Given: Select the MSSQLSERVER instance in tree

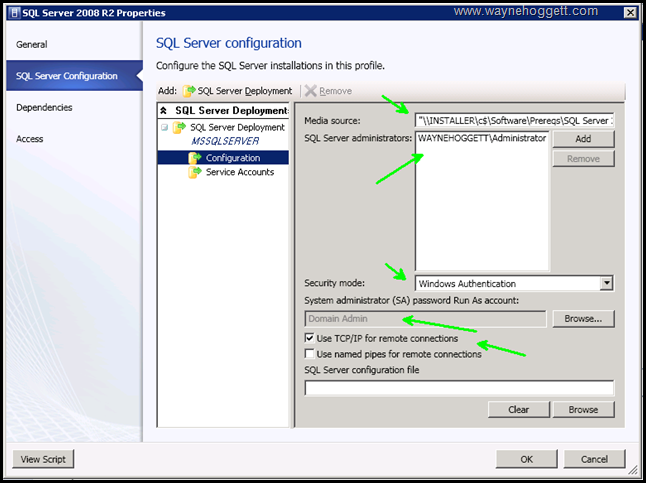Looking at the screenshot, I should tap(224, 142).
